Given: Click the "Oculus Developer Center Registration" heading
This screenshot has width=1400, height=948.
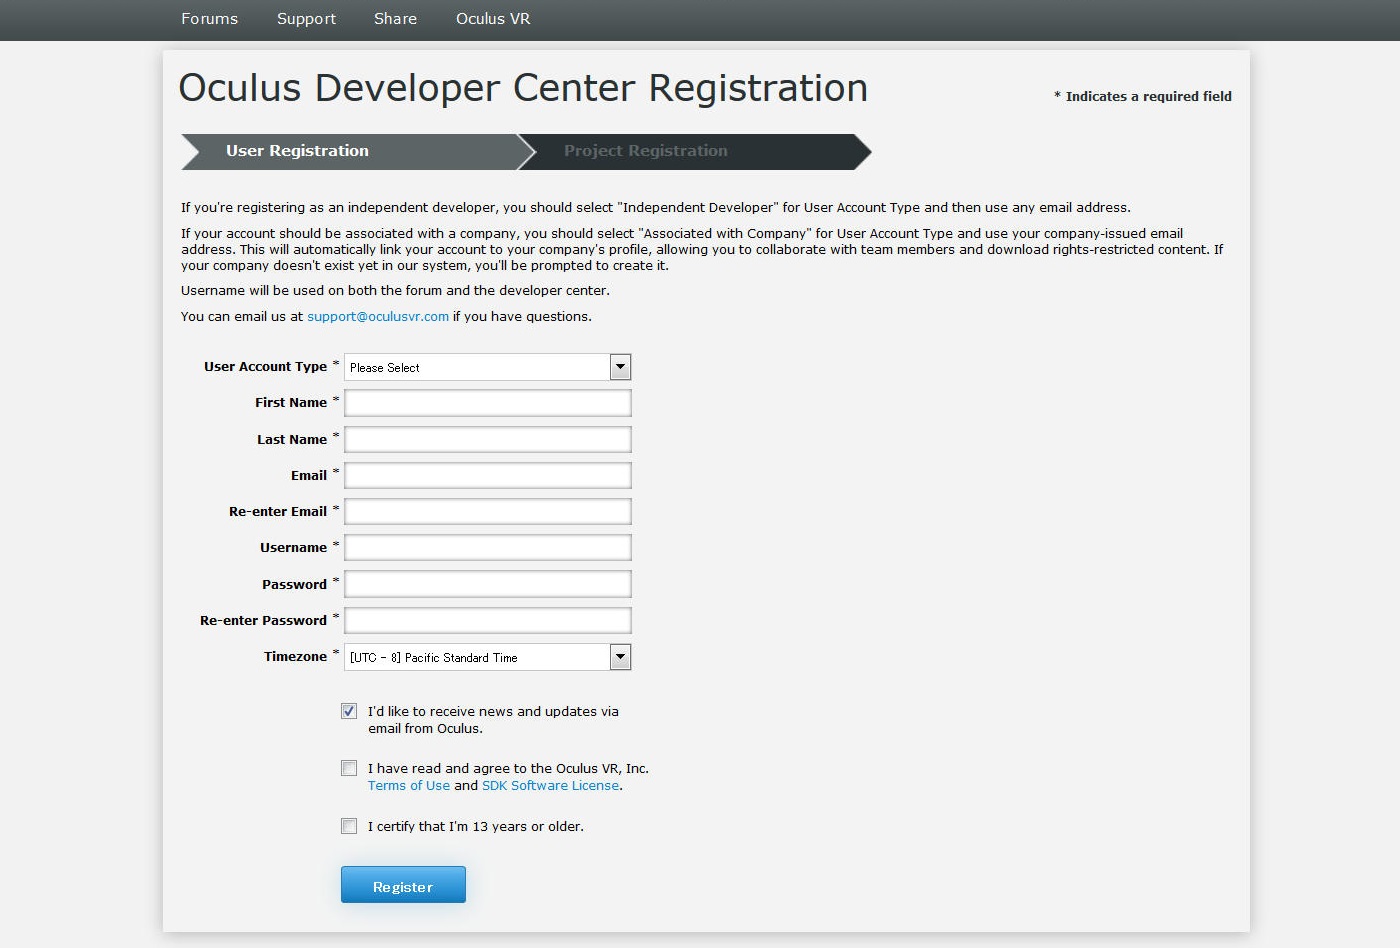Looking at the screenshot, I should click(x=523, y=88).
